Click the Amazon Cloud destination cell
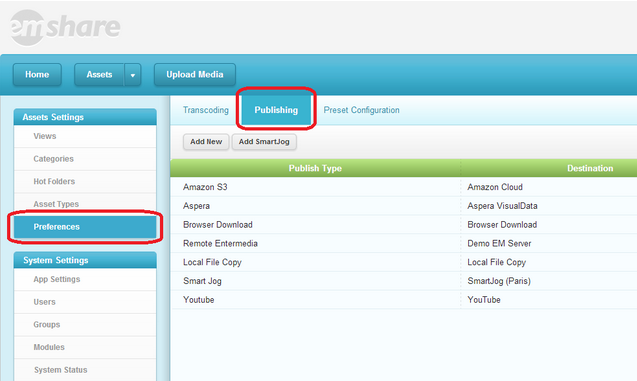This screenshot has height=381, width=637. click(495, 187)
